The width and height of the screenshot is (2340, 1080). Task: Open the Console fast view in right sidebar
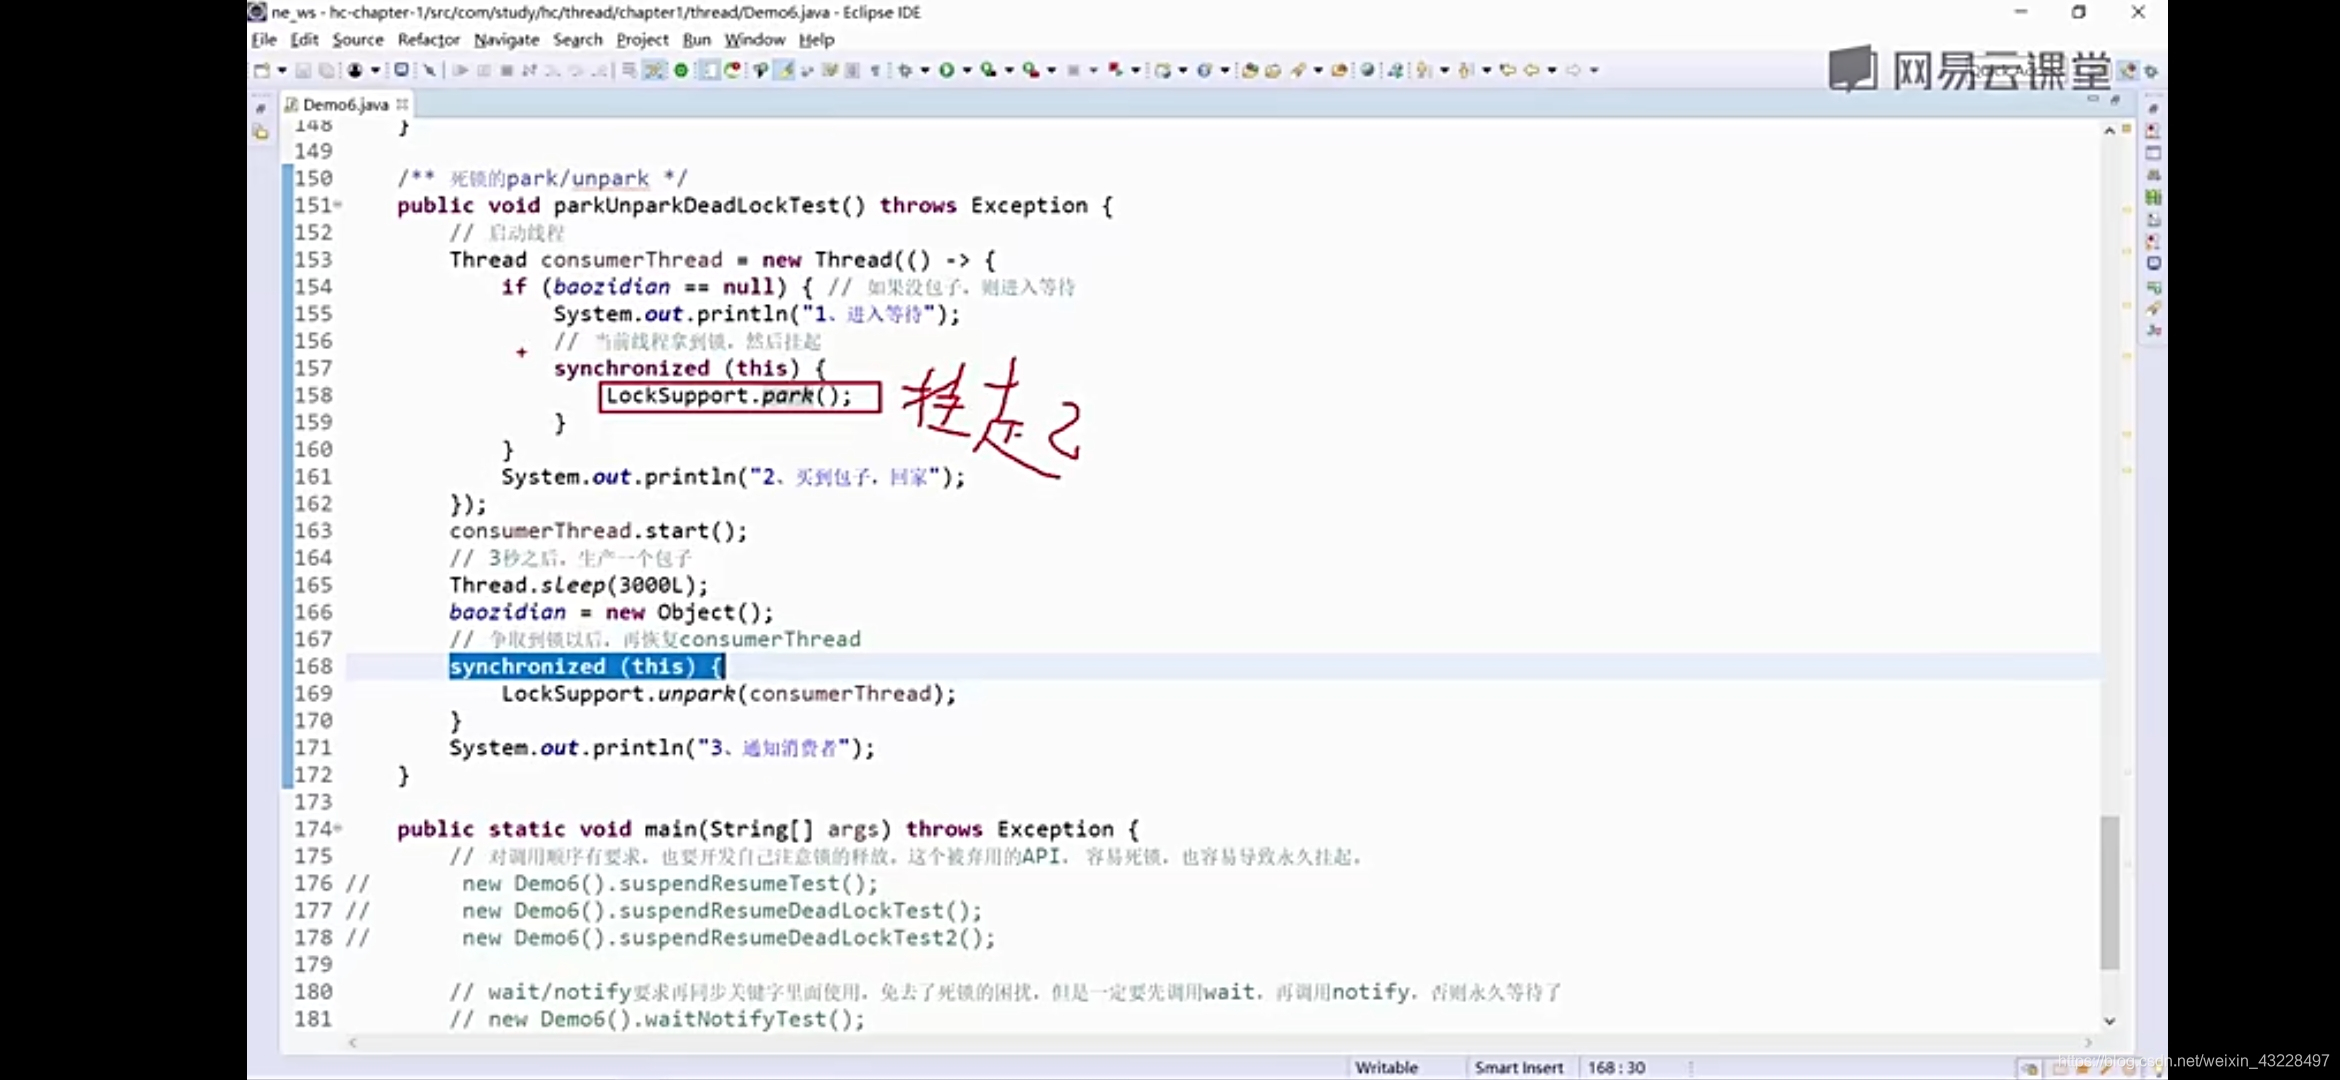tap(2153, 263)
